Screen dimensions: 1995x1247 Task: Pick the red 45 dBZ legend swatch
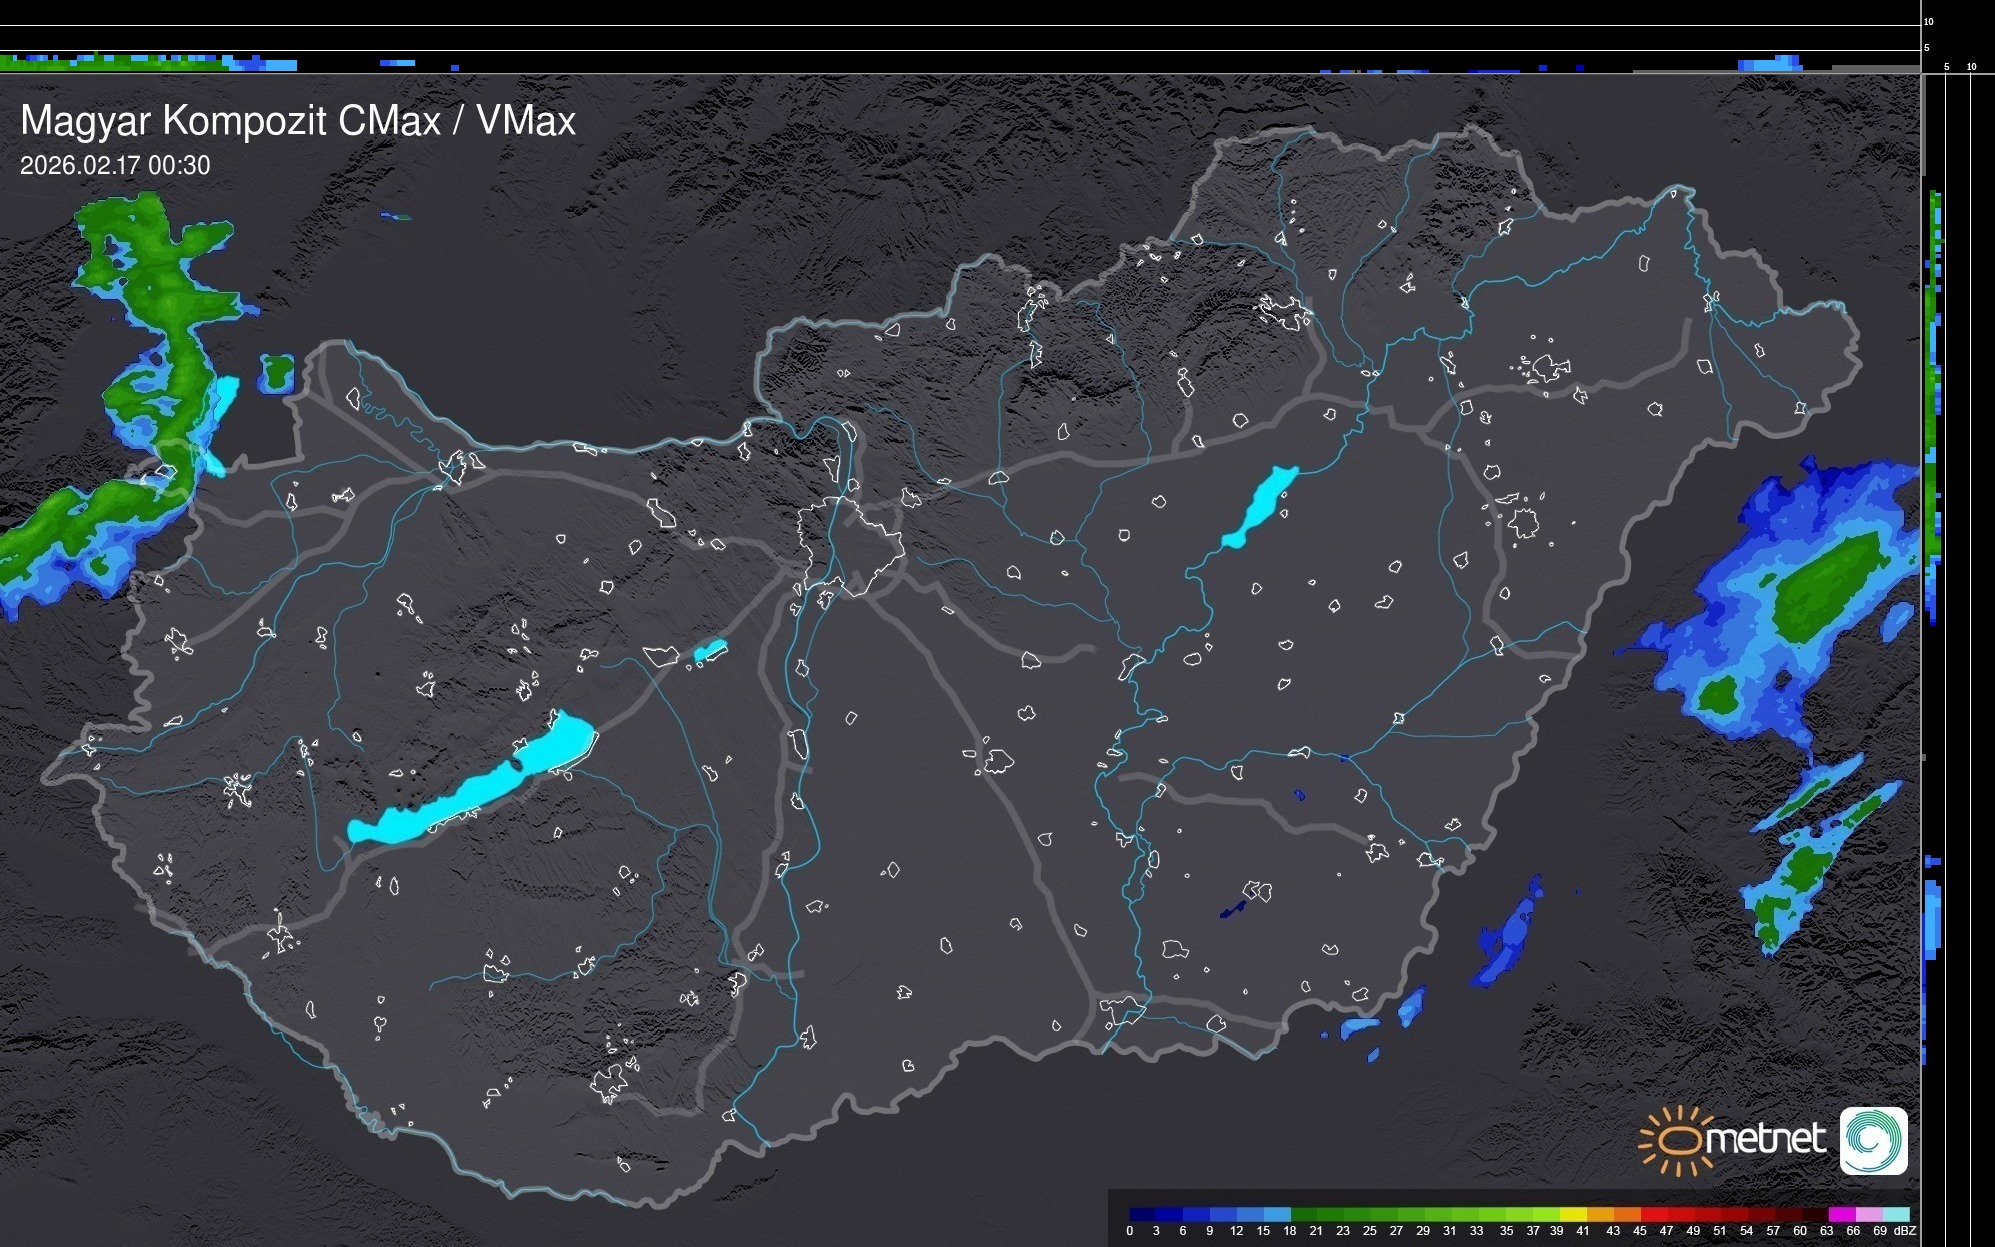(x=1653, y=1214)
